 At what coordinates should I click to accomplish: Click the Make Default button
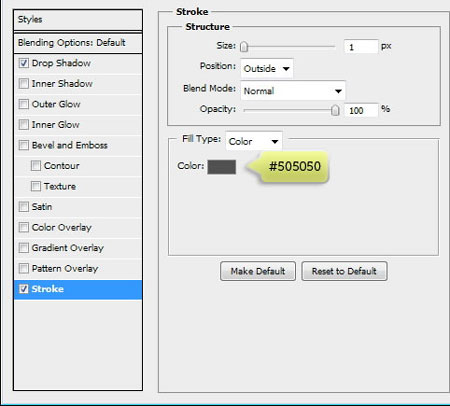coord(258,271)
